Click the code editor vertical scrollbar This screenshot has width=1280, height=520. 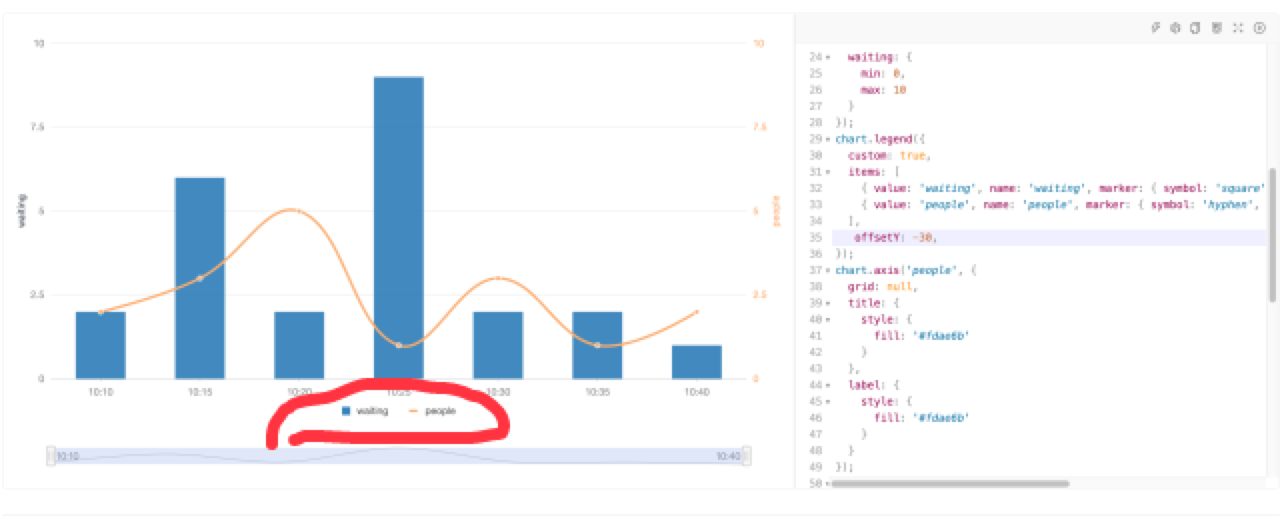tap(1273, 235)
